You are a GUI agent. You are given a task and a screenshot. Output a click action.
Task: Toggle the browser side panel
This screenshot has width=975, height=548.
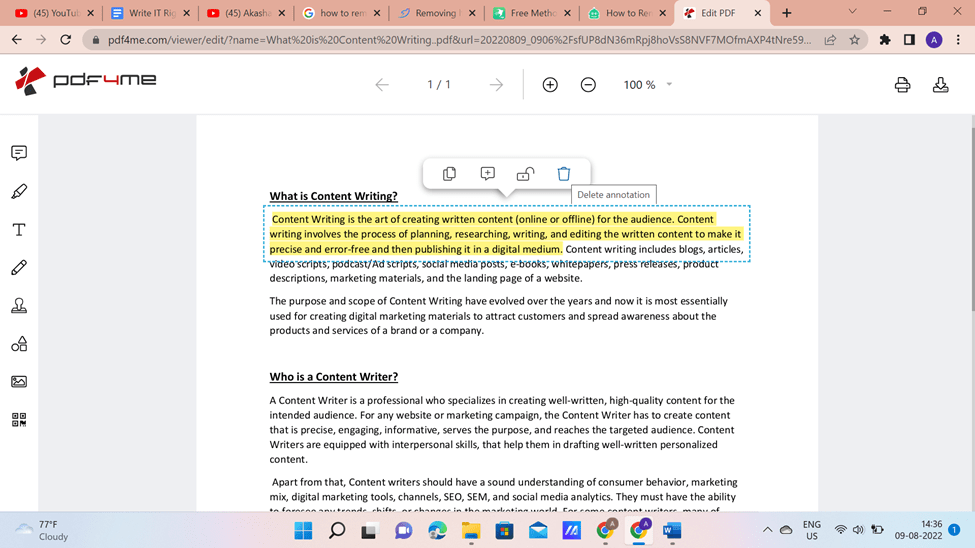(909, 40)
